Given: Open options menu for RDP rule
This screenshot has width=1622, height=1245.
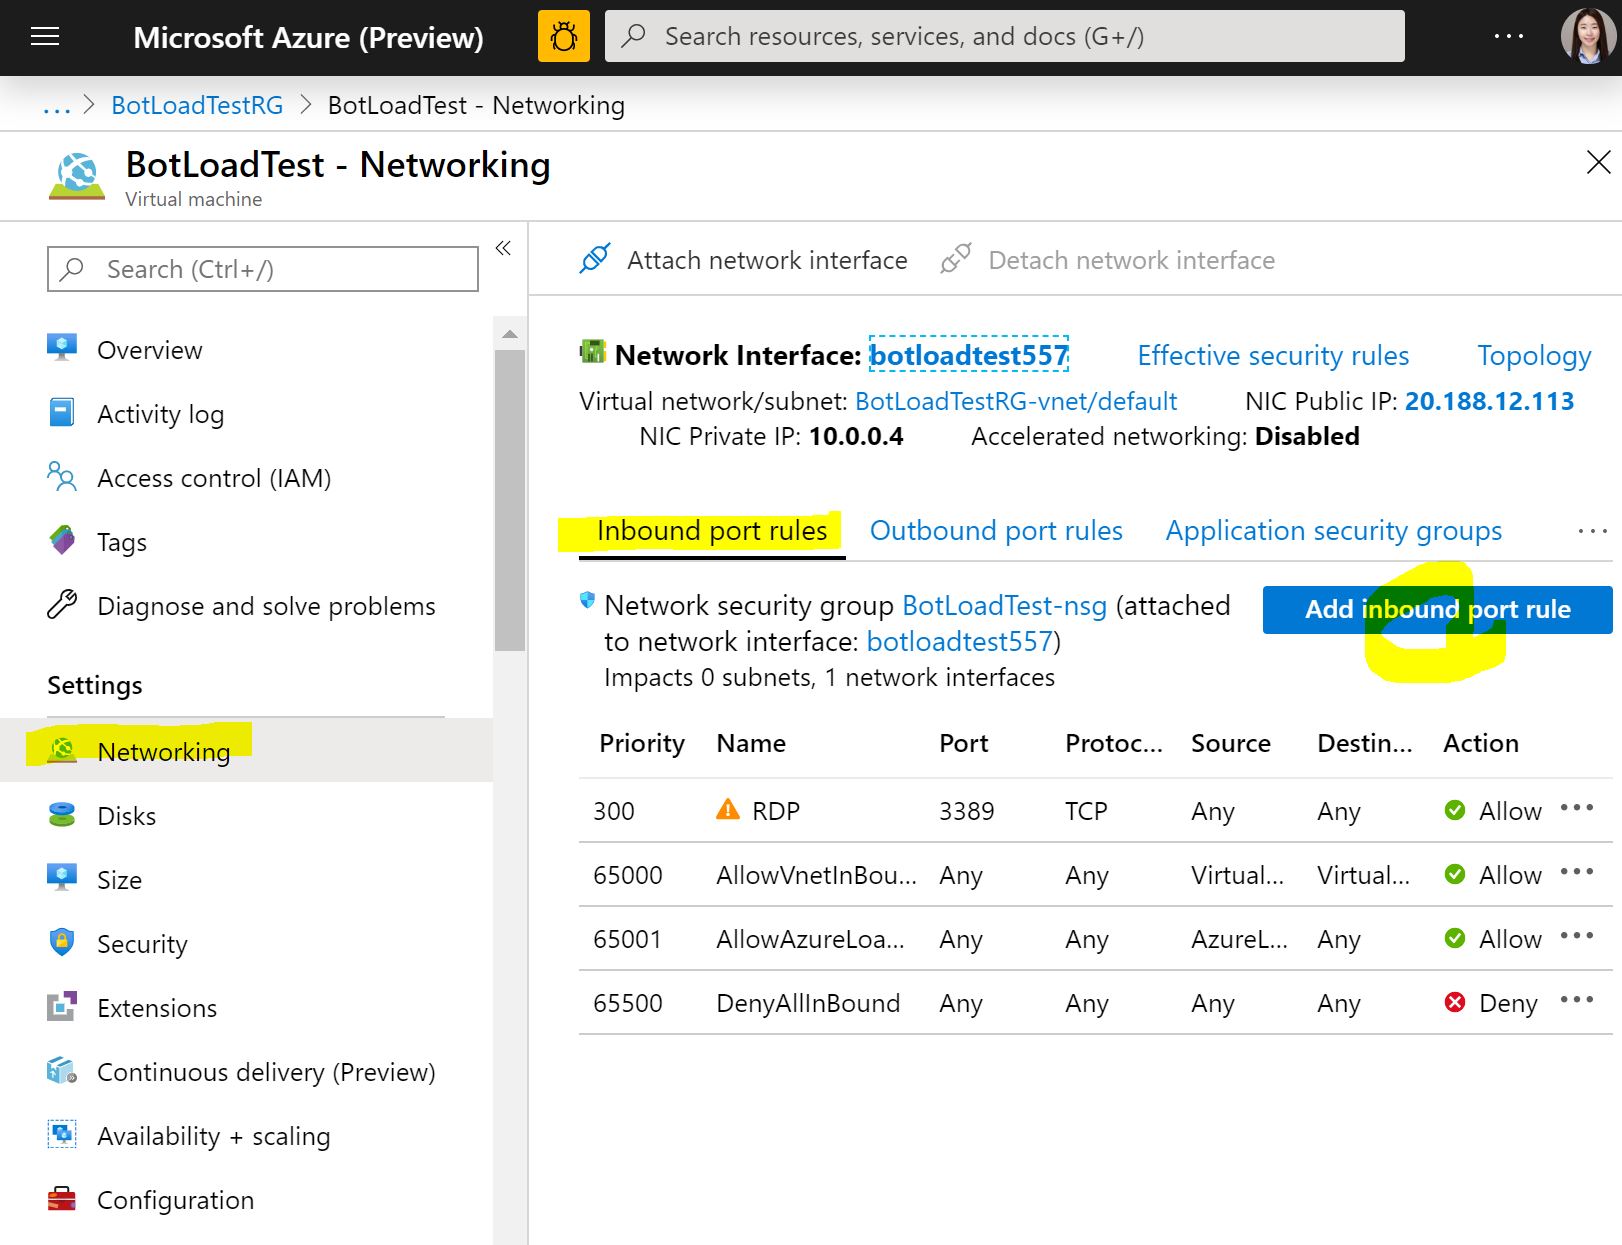Looking at the screenshot, I should [x=1576, y=809].
